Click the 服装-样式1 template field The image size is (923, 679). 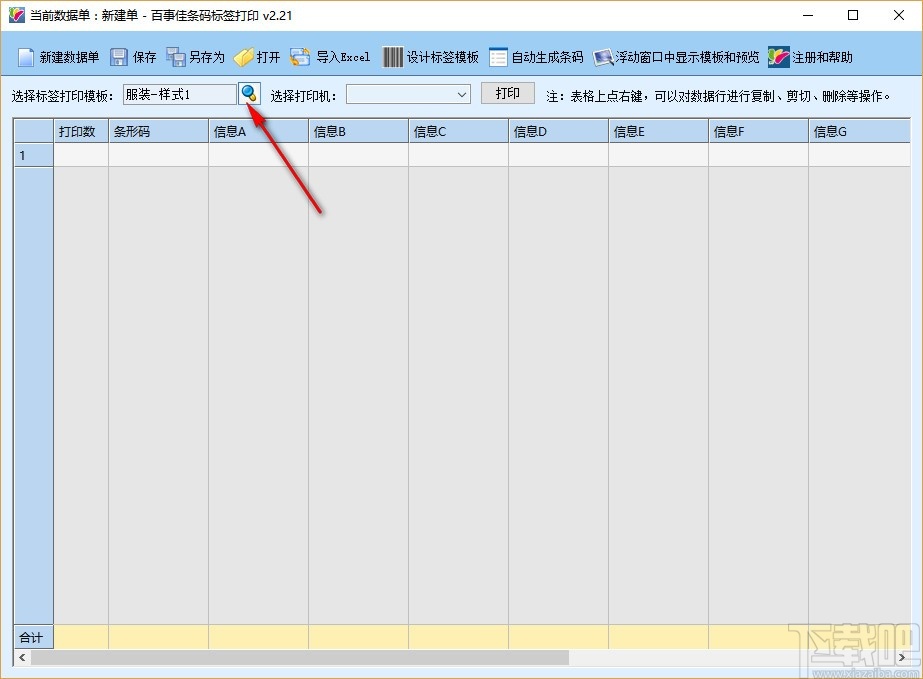180,94
